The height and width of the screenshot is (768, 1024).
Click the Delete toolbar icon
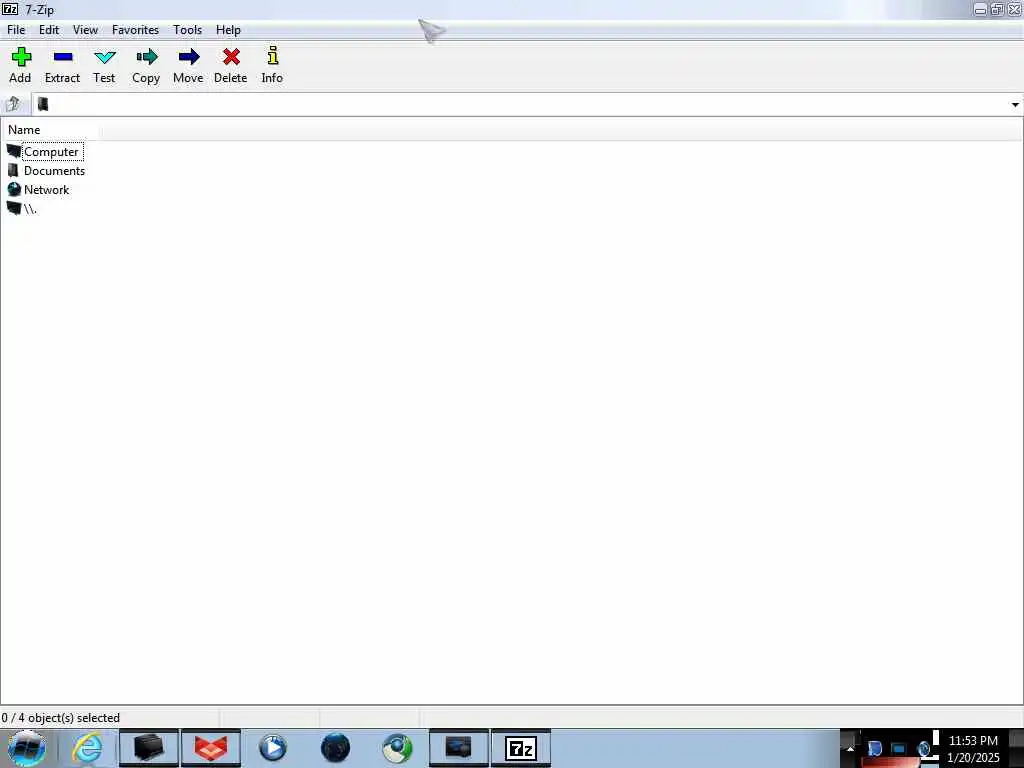231,57
